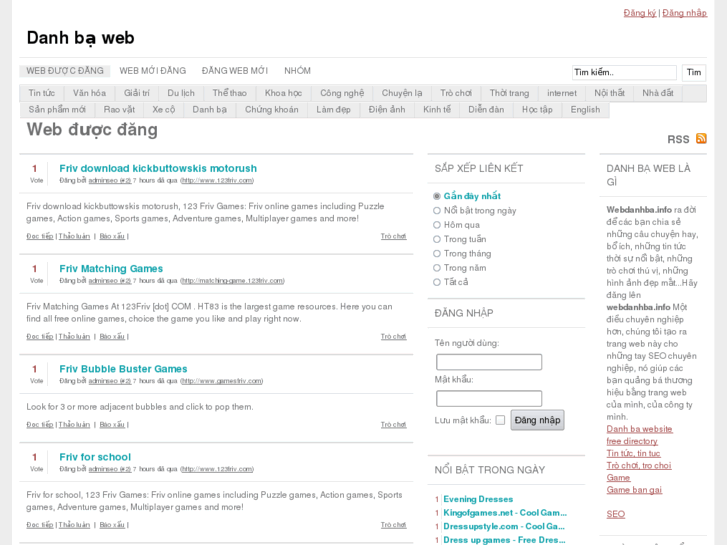The height and width of the screenshot is (545, 727).
Task: Open http://www.gamesfriv.com source link
Action: tap(222, 381)
